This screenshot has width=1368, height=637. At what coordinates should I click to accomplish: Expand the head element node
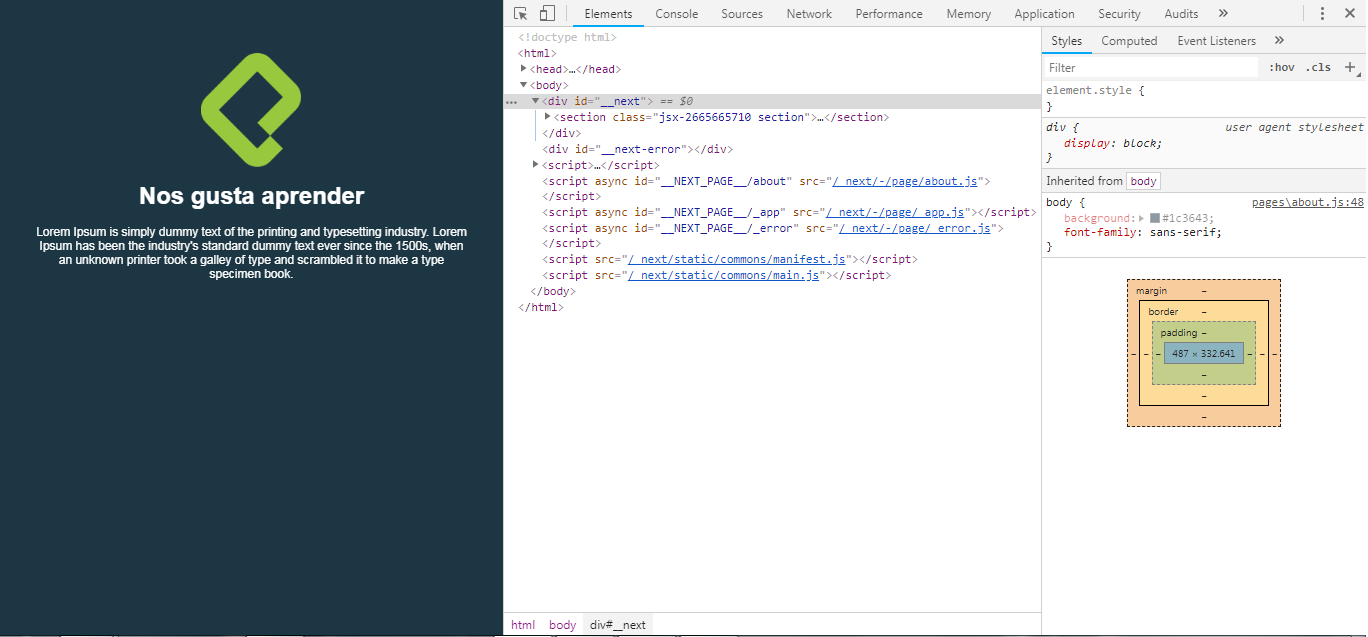(524, 69)
